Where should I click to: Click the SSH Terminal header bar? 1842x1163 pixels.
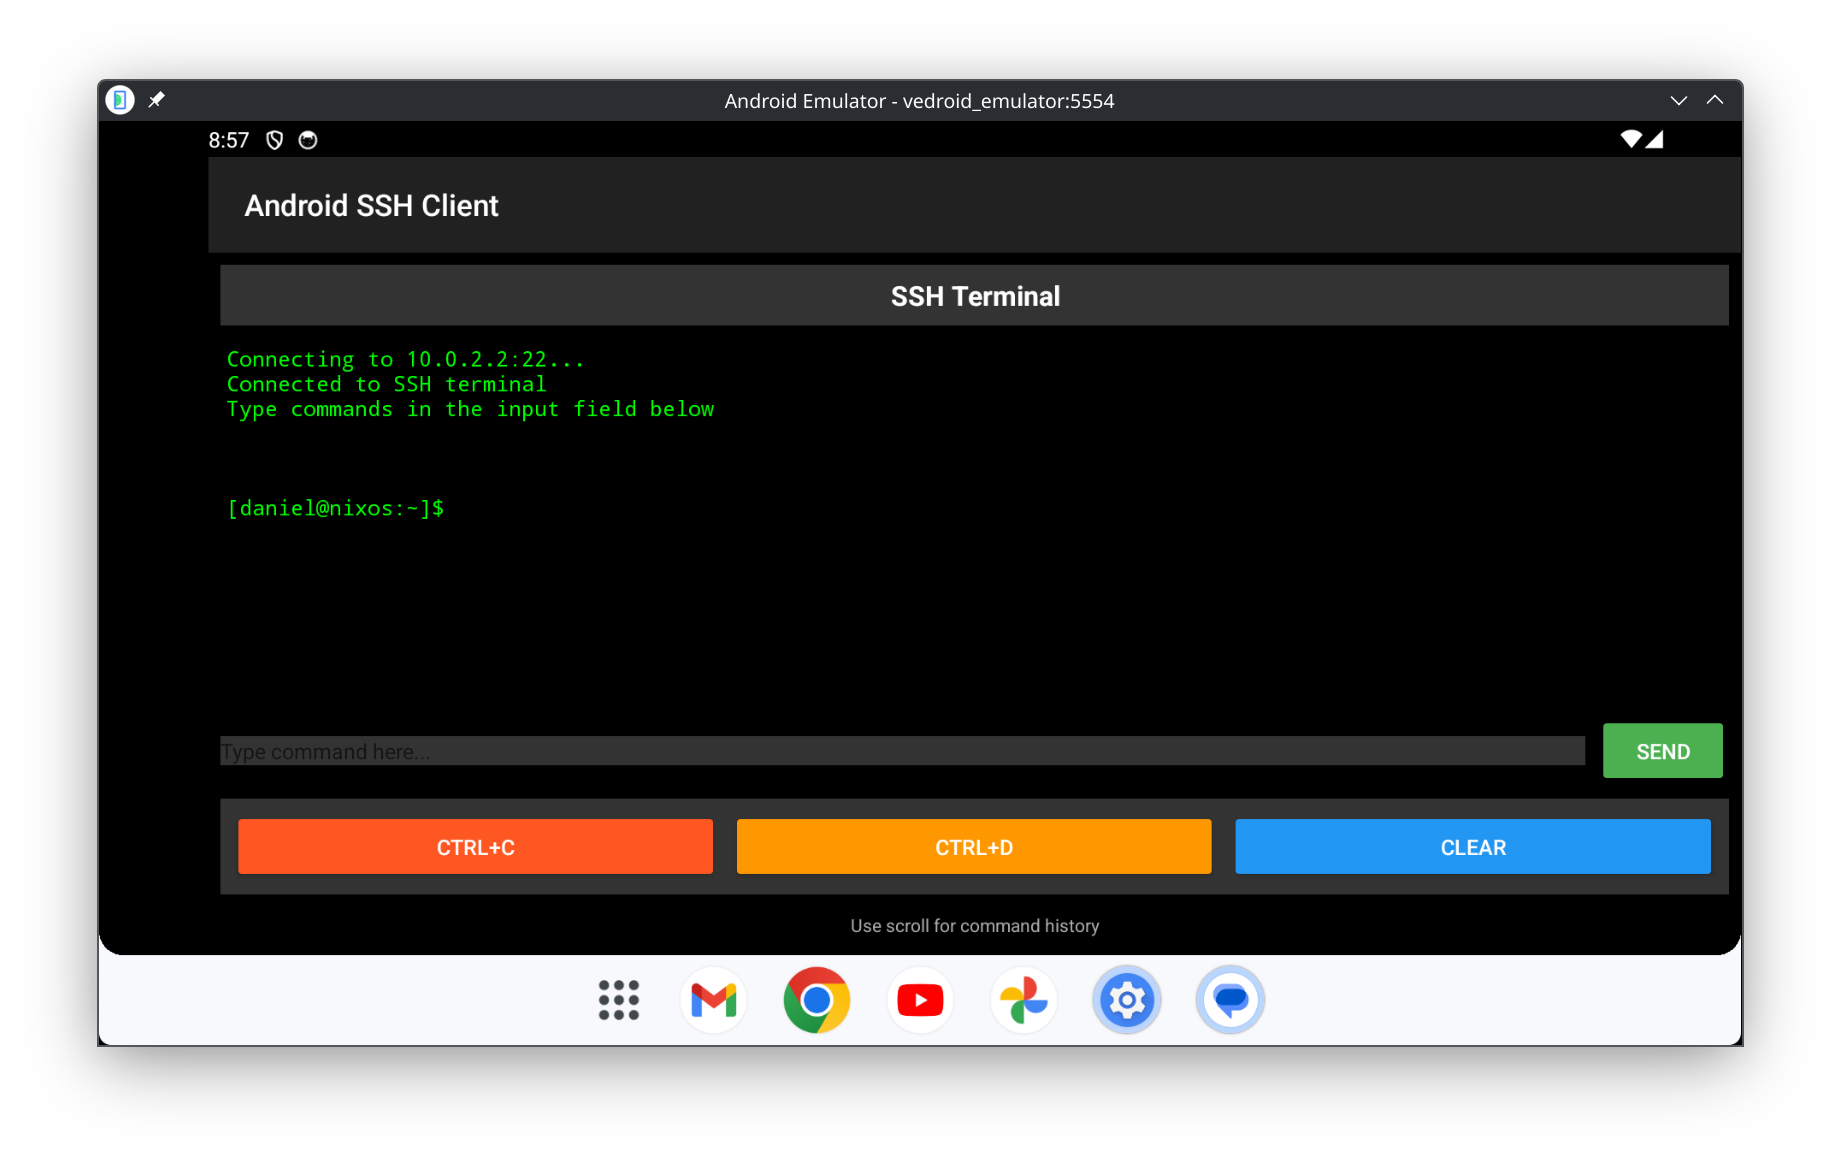(974, 296)
